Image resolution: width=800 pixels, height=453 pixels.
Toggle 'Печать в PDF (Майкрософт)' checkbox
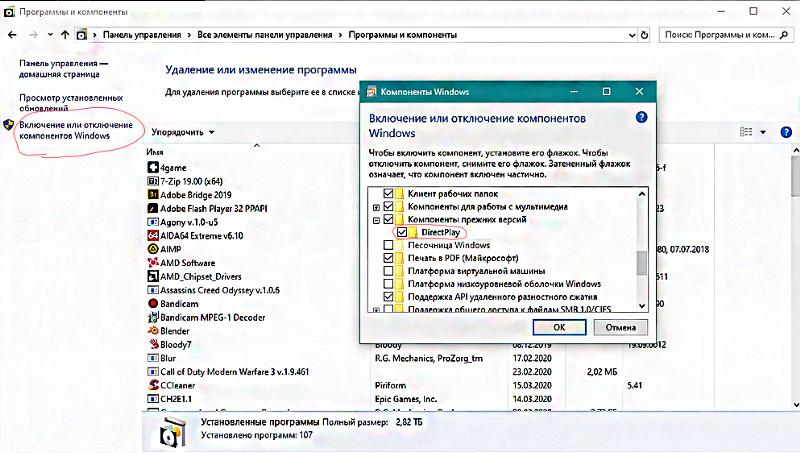(x=388, y=258)
